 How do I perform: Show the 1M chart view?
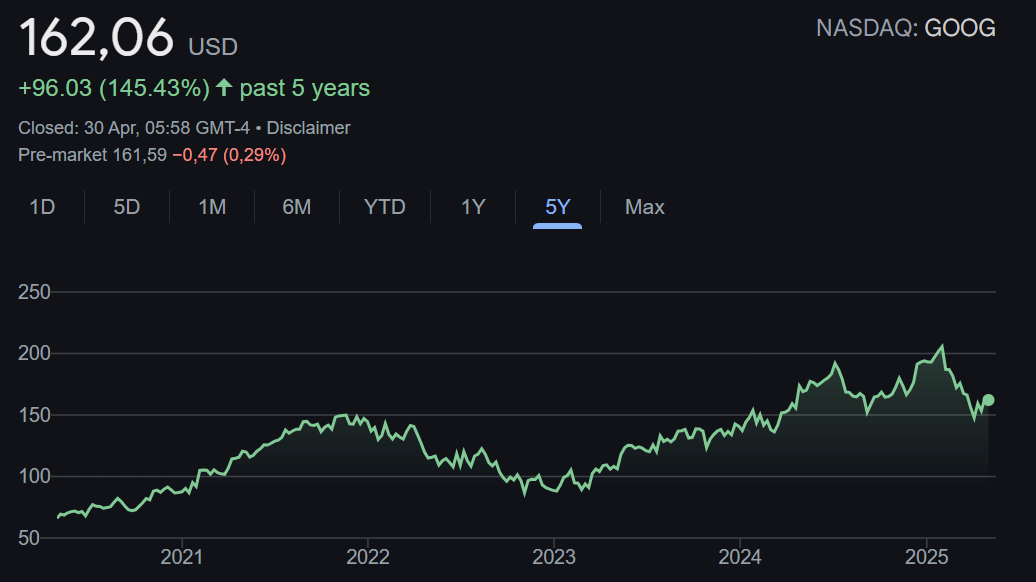(x=212, y=207)
